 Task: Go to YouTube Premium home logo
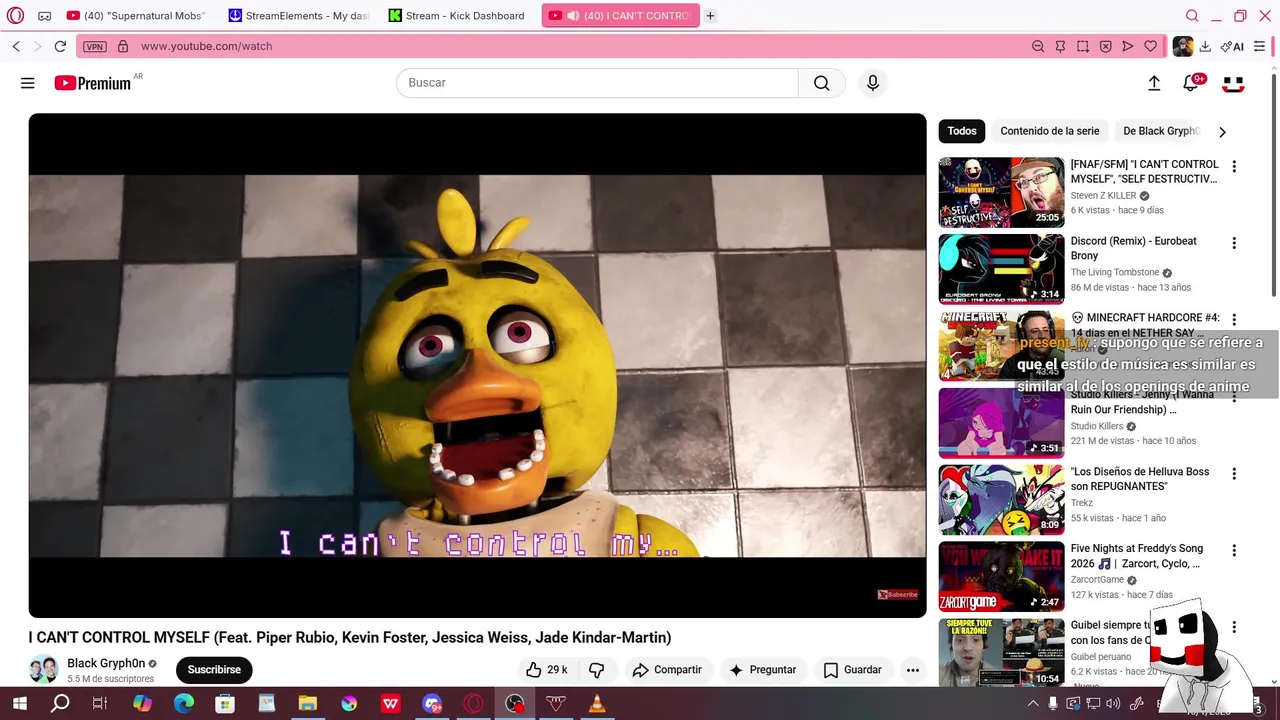click(93, 83)
